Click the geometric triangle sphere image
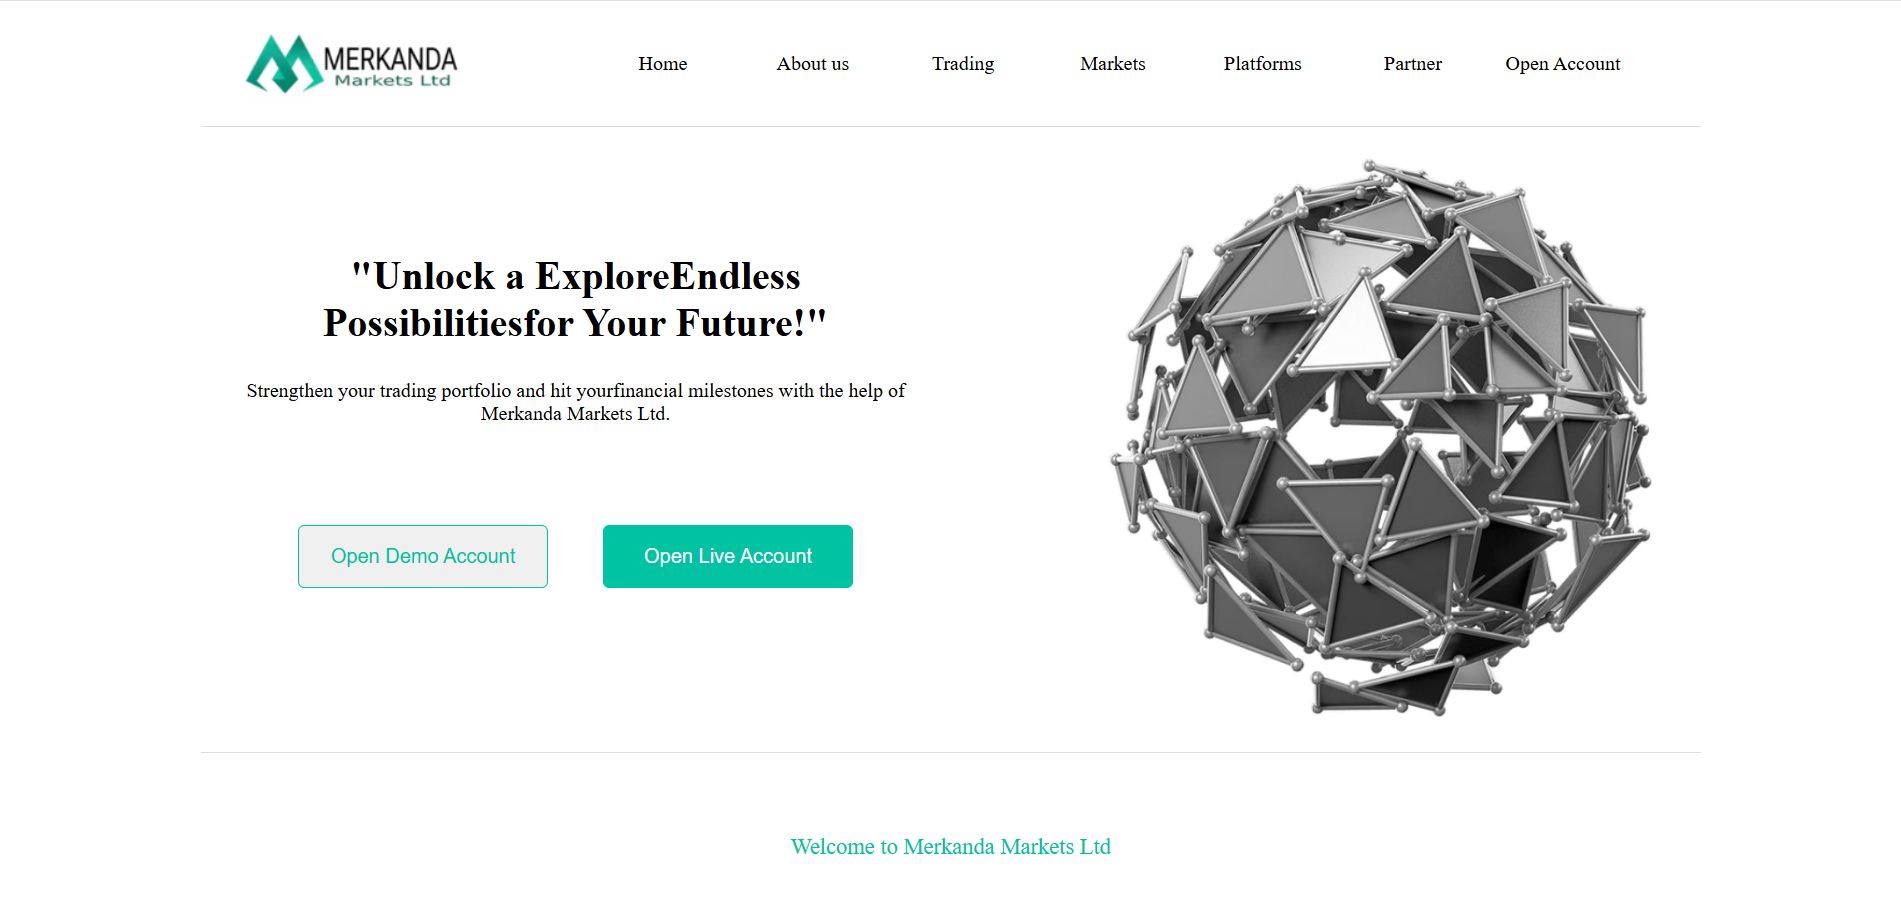Screen dimensions: 1901x900 (1380, 438)
